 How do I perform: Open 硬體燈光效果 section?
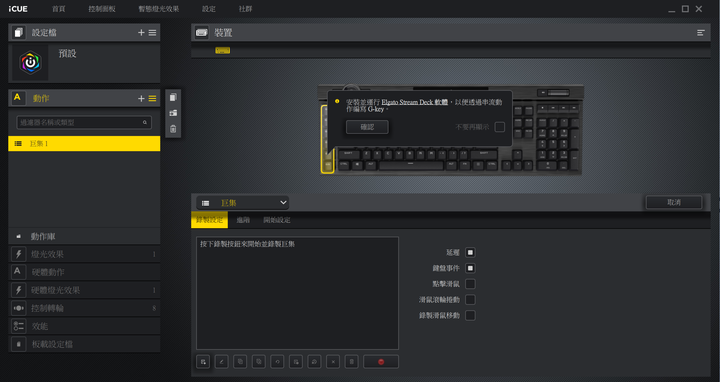(x=84, y=290)
